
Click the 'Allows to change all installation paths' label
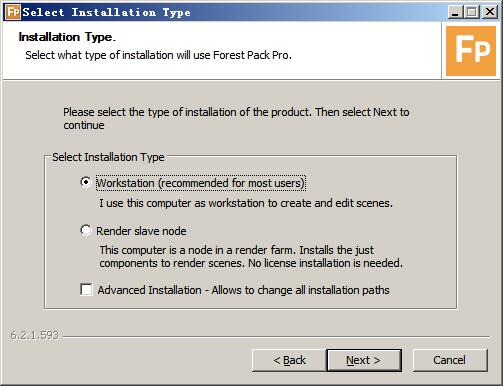pyautogui.click(x=300, y=290)
